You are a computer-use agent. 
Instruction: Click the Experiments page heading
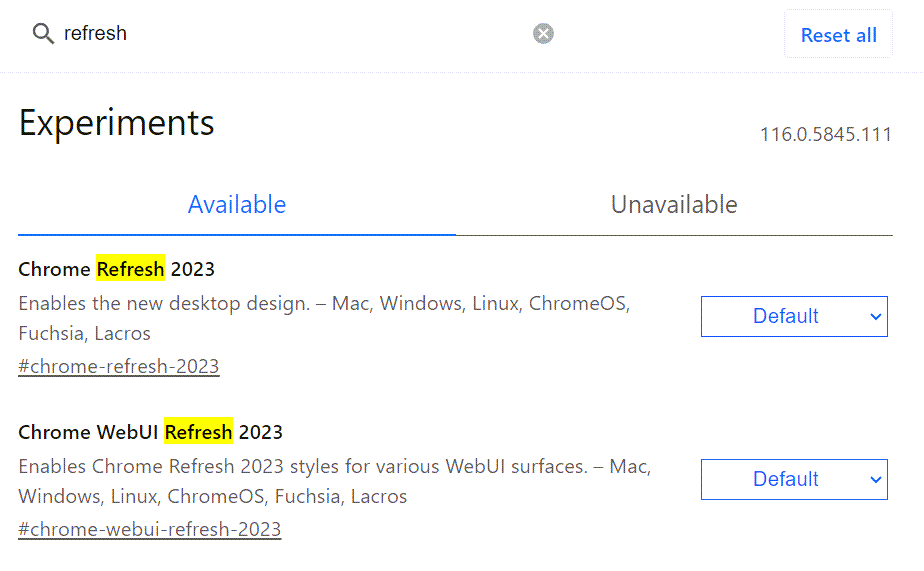(117, 123)
